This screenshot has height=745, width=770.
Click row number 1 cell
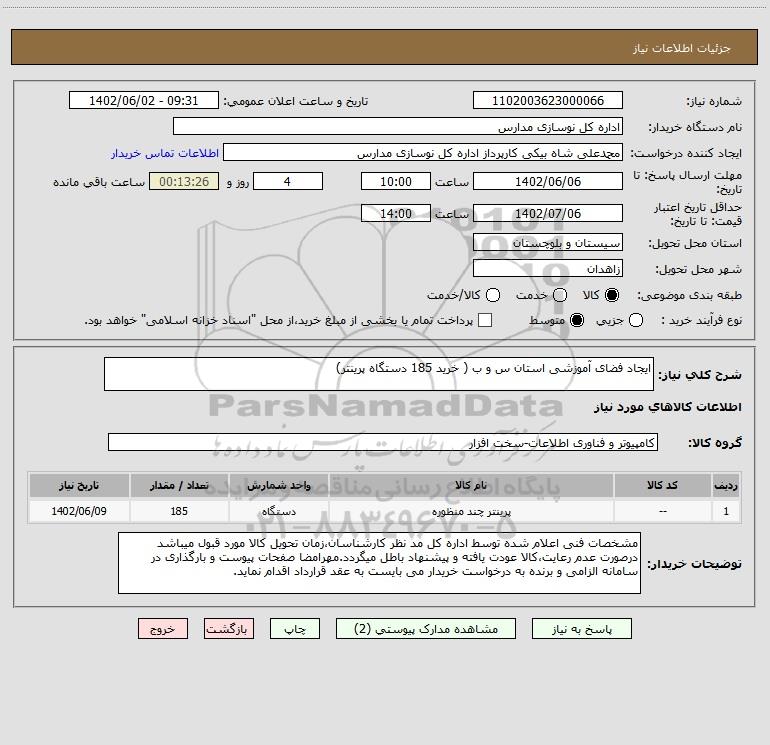tap(726, 511)
